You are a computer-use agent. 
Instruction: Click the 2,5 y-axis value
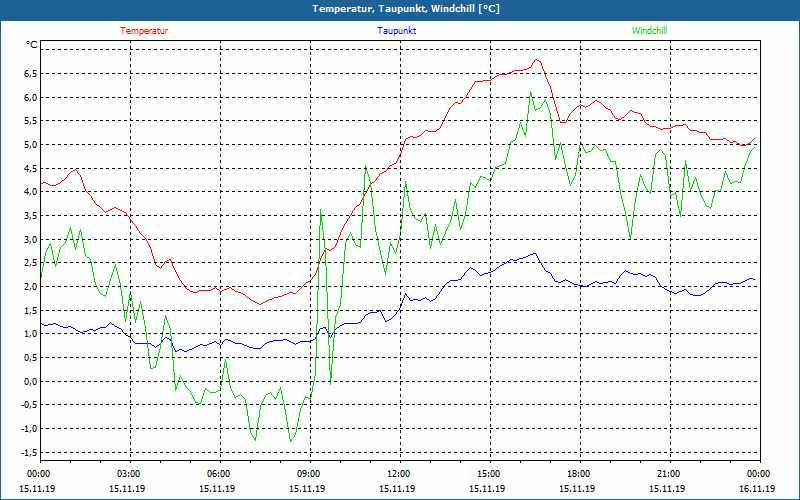(30, 263)
